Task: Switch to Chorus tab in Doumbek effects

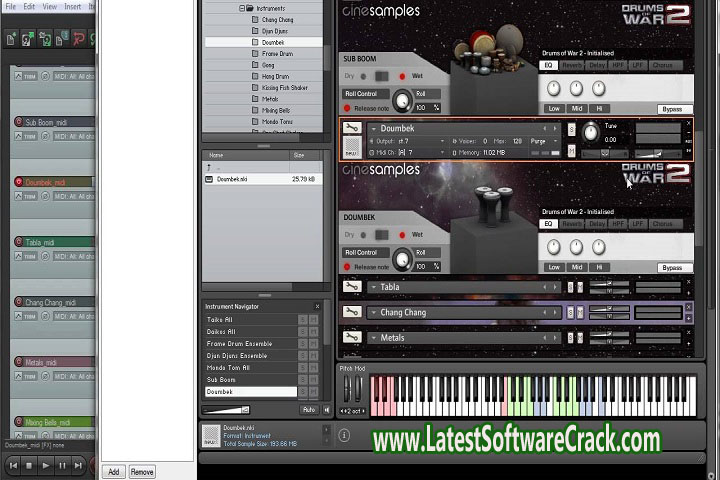Action: point(663,224)
